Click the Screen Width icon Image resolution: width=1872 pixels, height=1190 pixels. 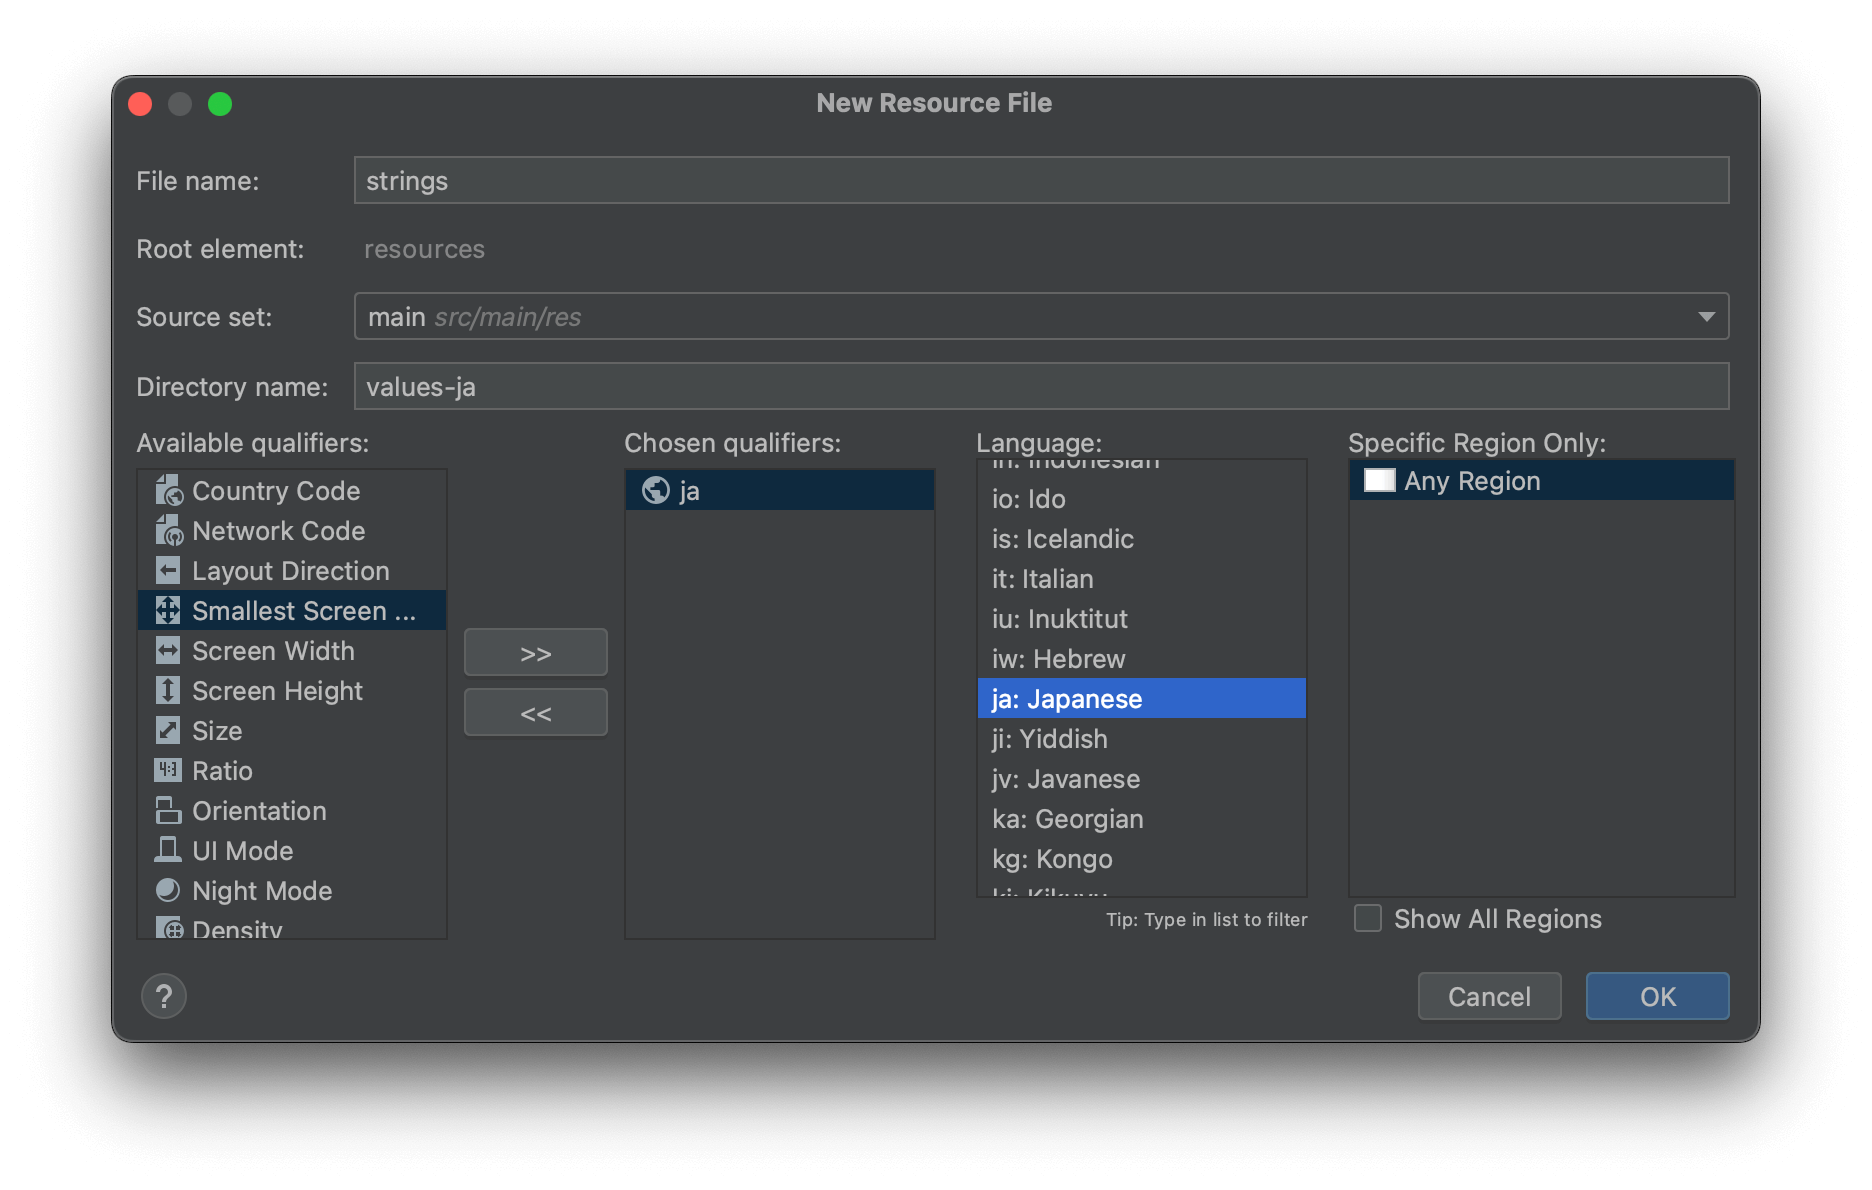168,651
